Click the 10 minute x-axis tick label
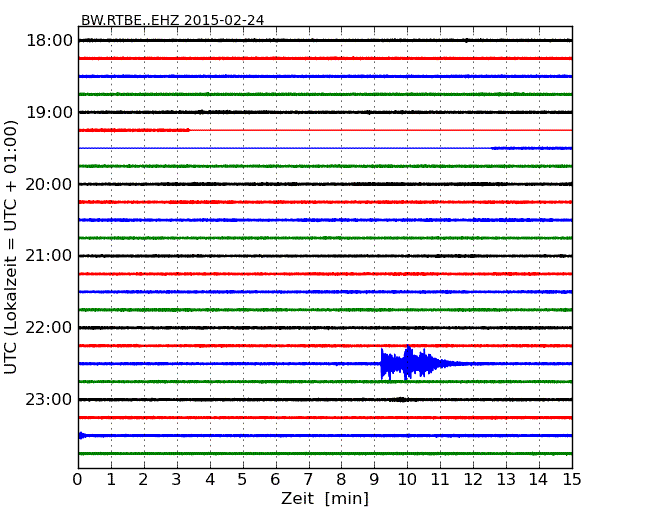Image resolution: width=650 pixels, height=520 pixels. [407, 479]
